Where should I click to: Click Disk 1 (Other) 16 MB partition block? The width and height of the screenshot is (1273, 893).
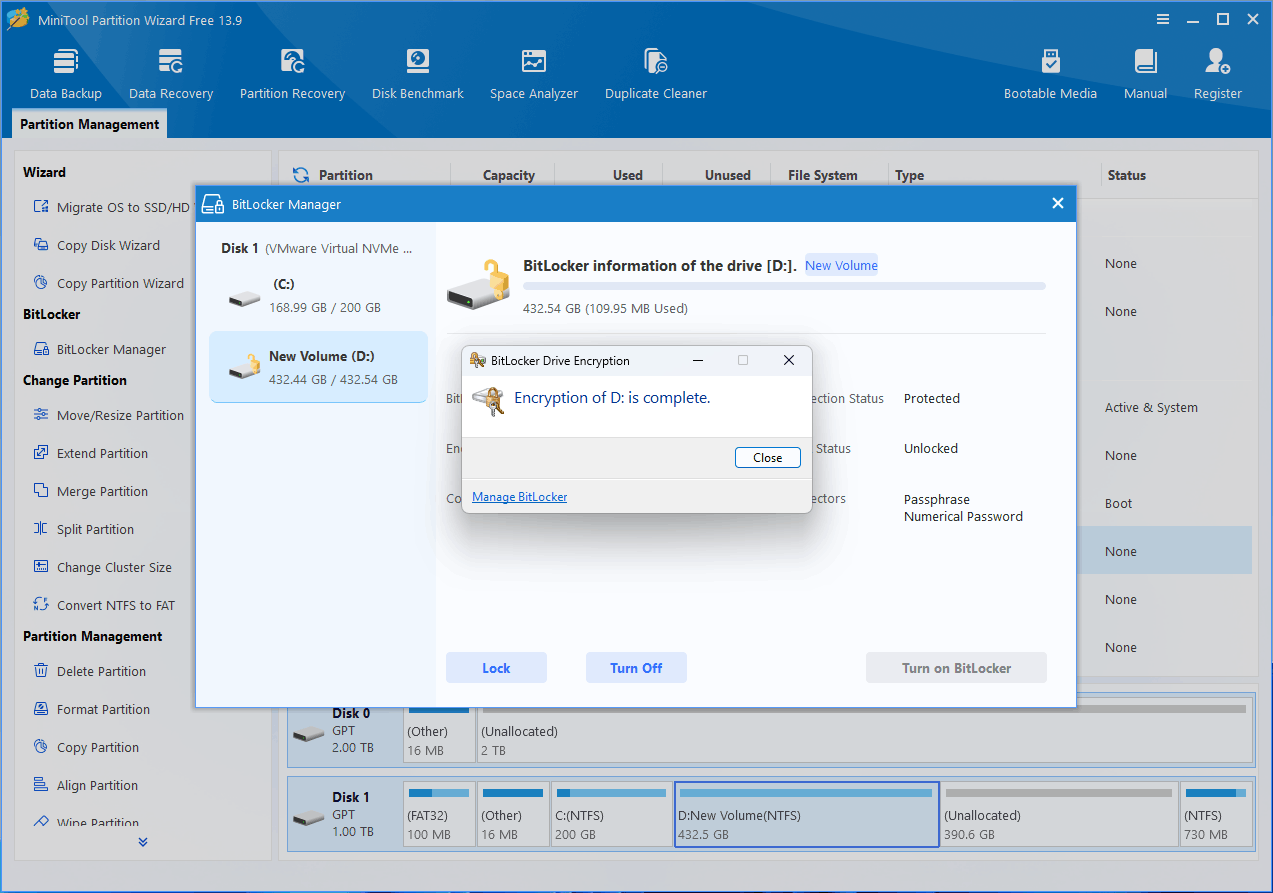pyautogui.click(x=513, y=814)
